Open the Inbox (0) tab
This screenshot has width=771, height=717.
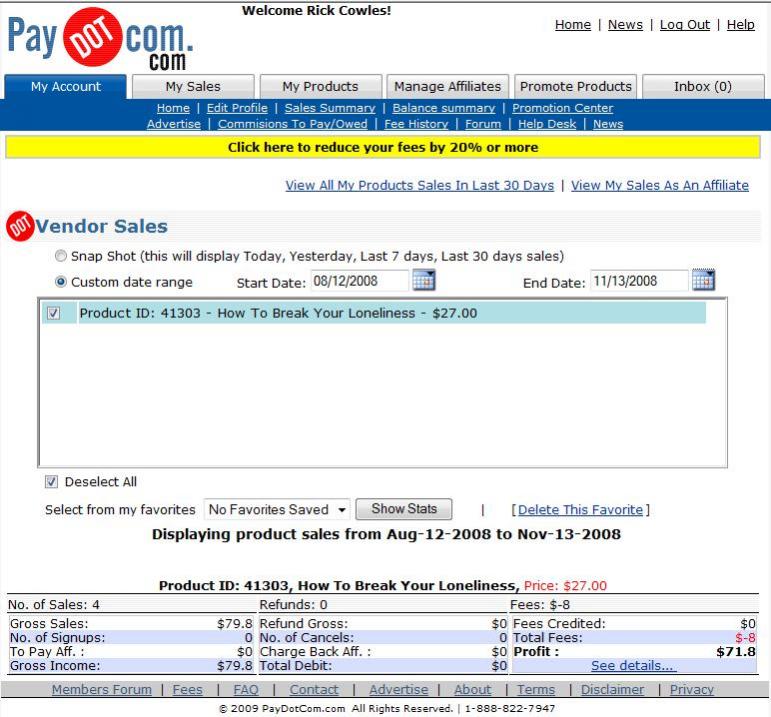click(703, 87)
